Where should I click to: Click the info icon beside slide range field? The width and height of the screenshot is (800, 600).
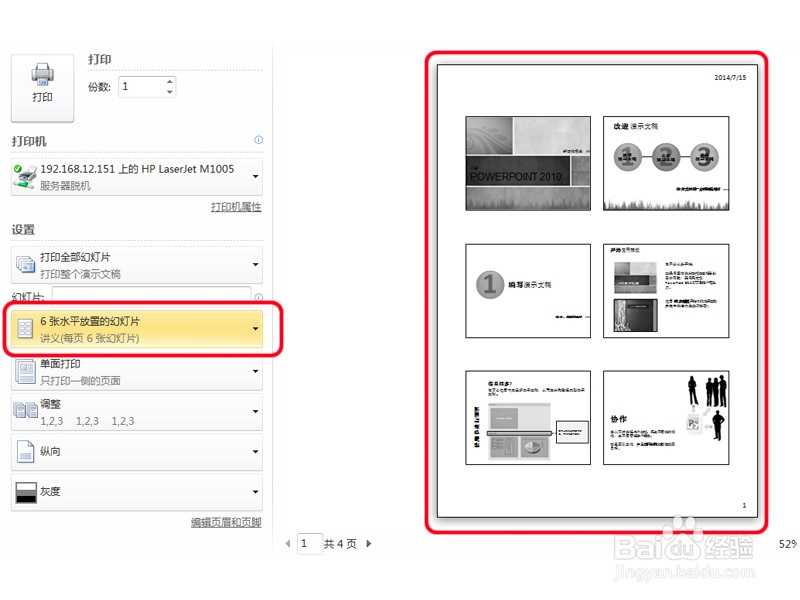click(259, 297)
